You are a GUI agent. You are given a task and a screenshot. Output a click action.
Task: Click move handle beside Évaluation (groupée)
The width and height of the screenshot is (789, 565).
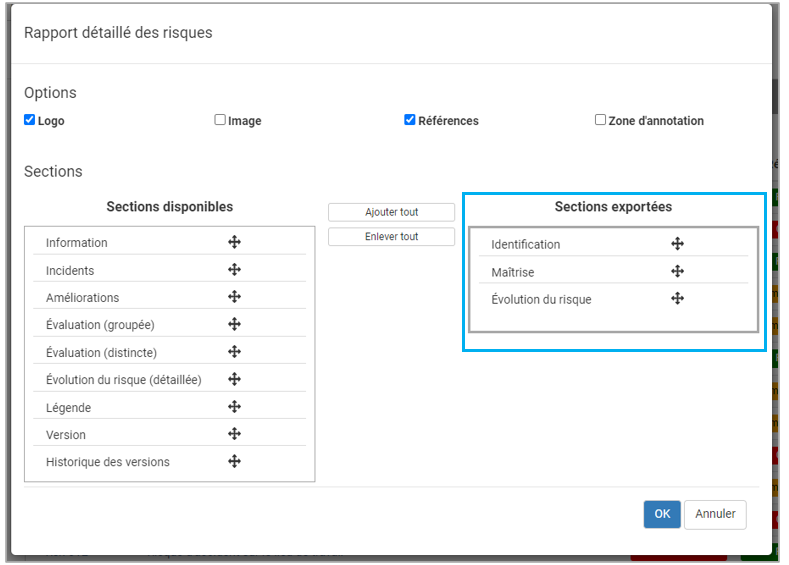[234, 324]
